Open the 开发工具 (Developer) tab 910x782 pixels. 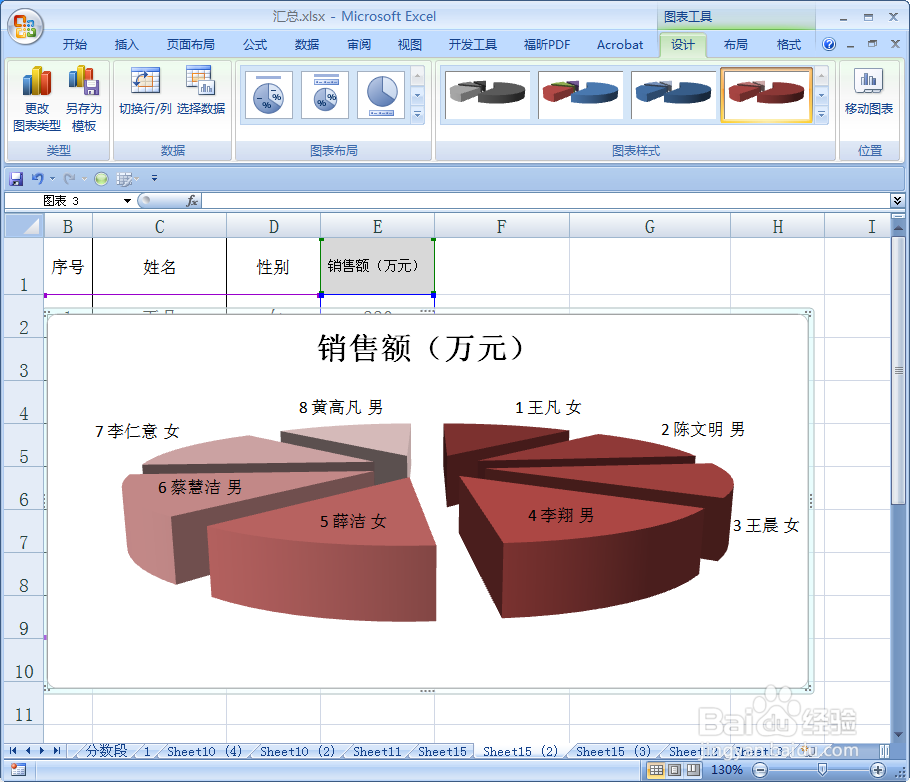click(473, 45)
